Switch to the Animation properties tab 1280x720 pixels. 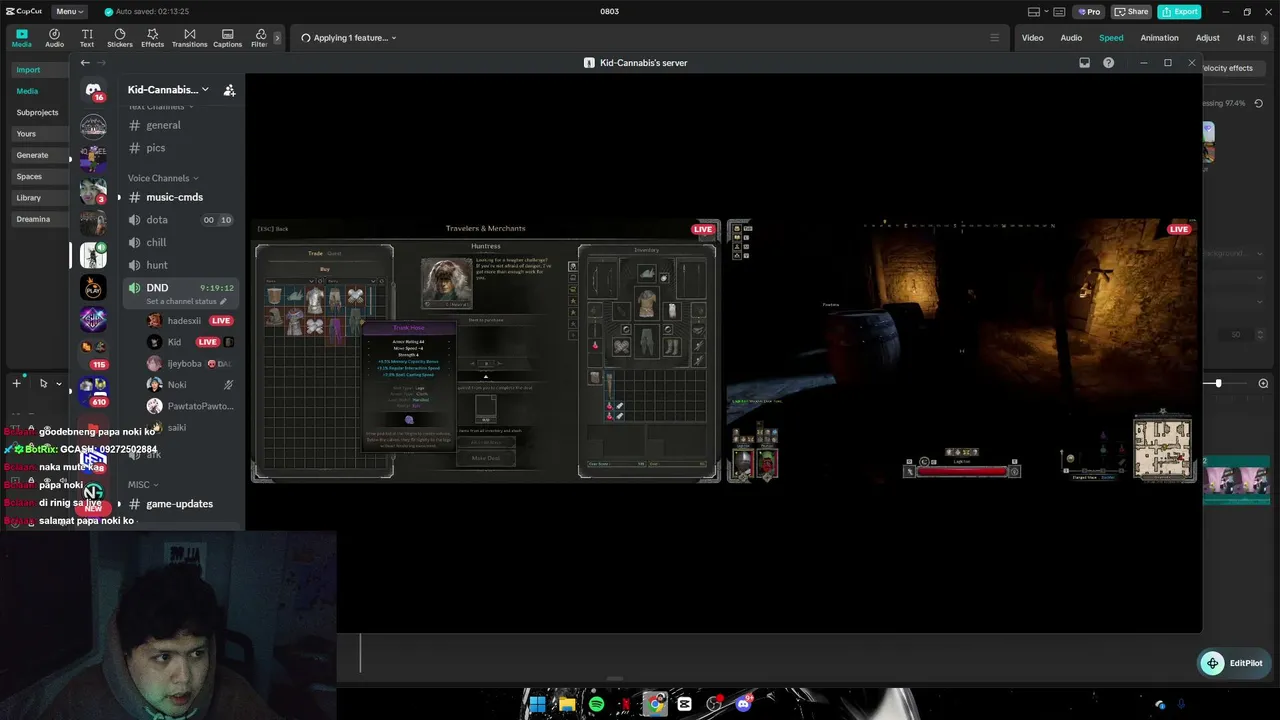1159,38
